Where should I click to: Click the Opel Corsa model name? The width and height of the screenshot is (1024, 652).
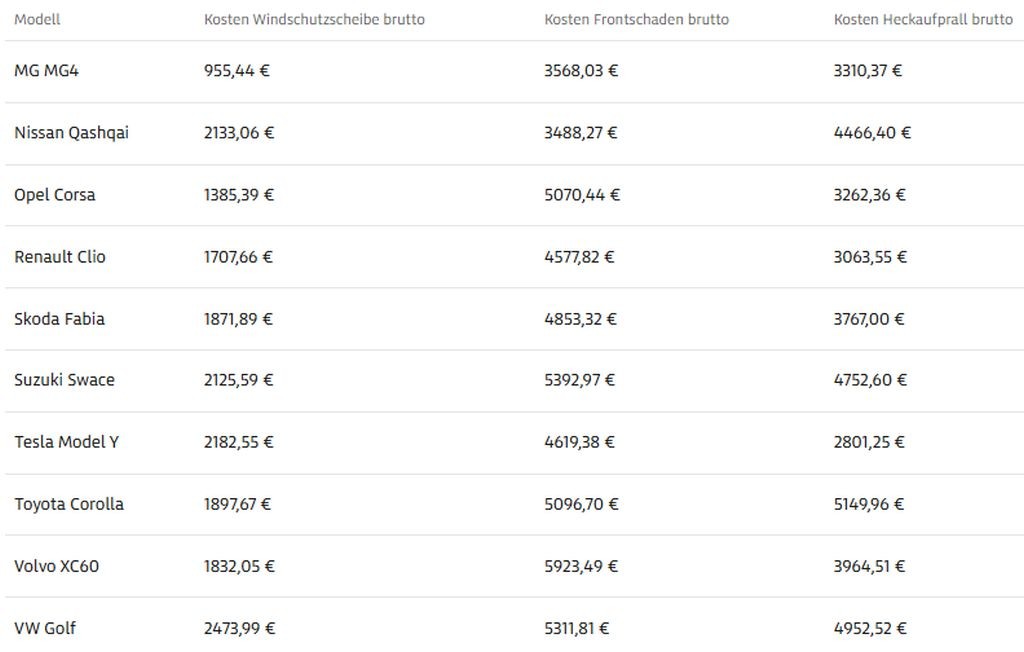pos(55,195)
